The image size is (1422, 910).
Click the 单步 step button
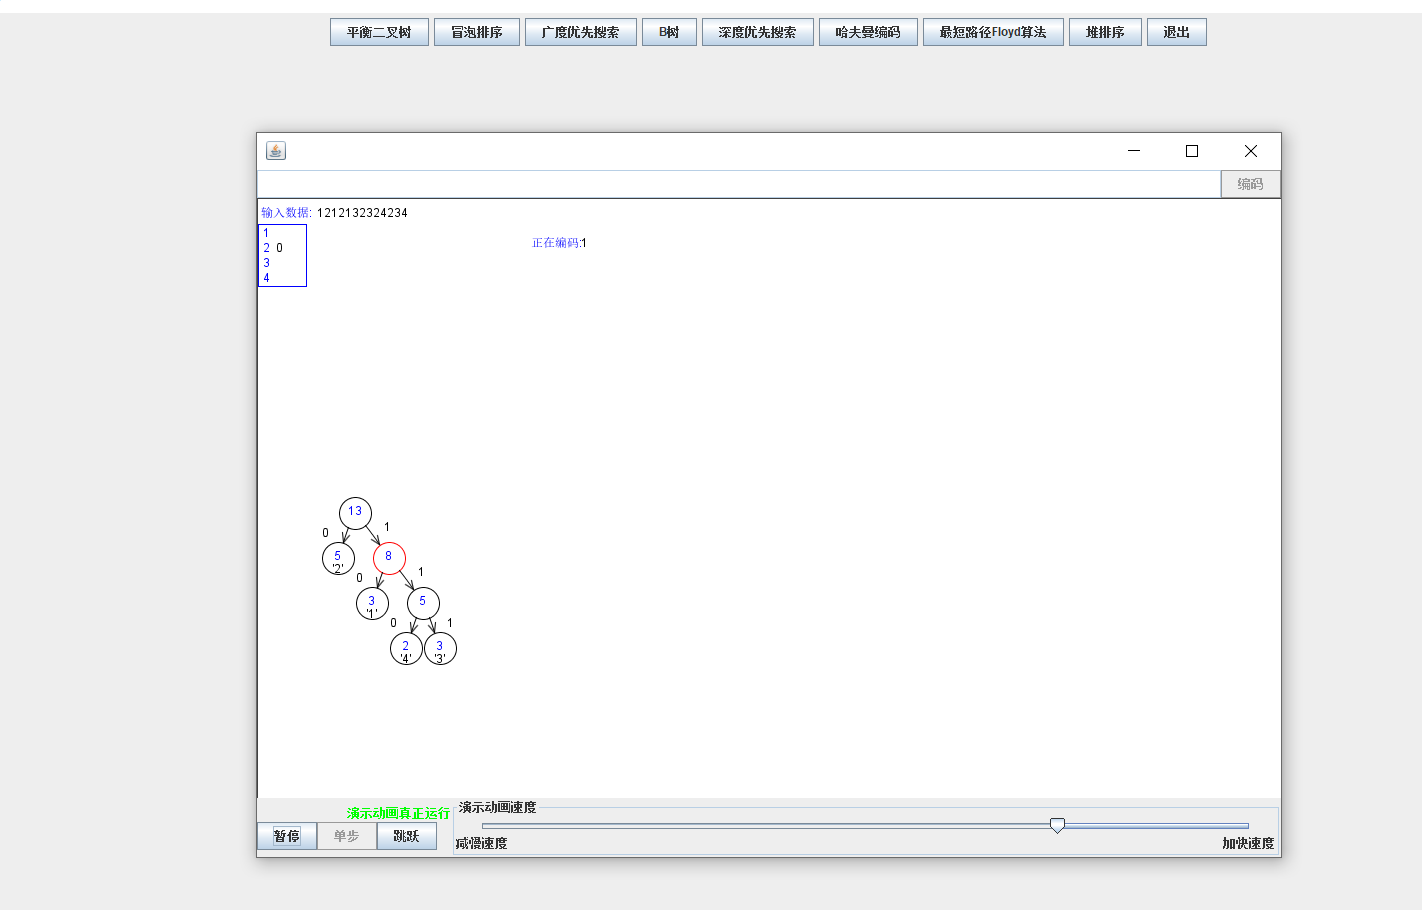click(347, 836)
